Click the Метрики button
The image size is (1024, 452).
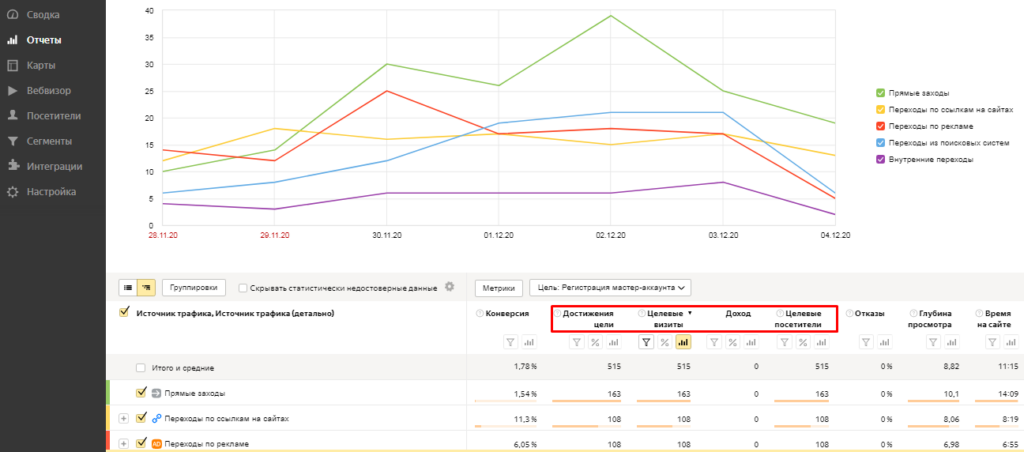coord(498,288)
